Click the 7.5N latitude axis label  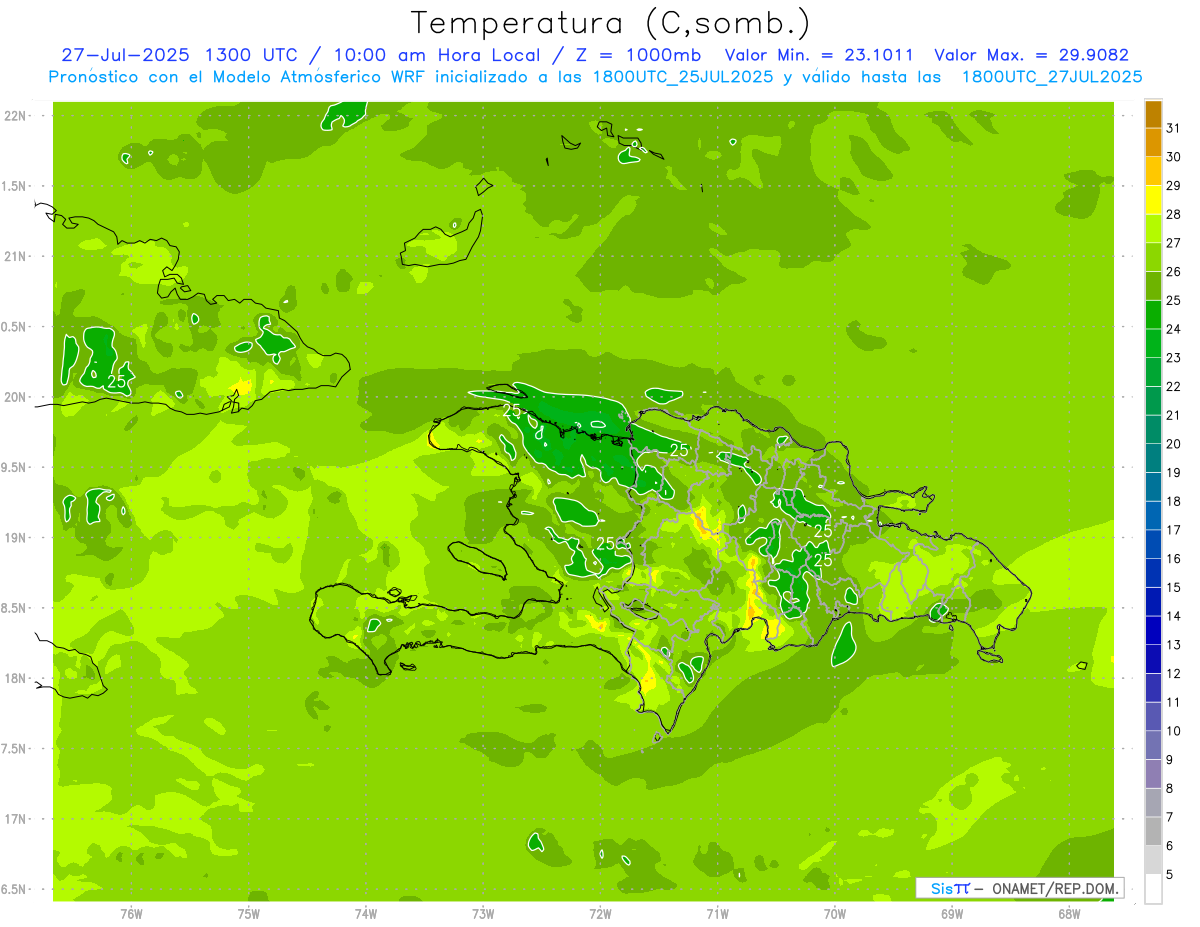(14, 749)
